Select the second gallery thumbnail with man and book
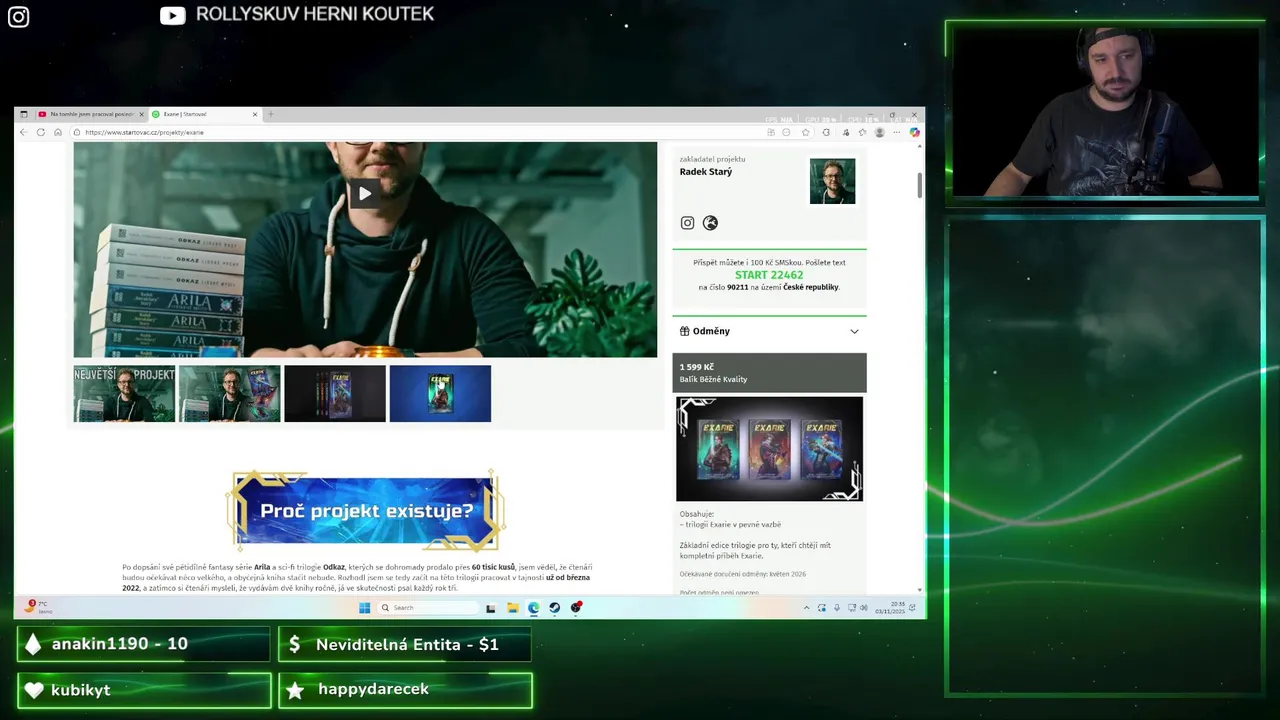The image size is (1280, 720). 229,394
